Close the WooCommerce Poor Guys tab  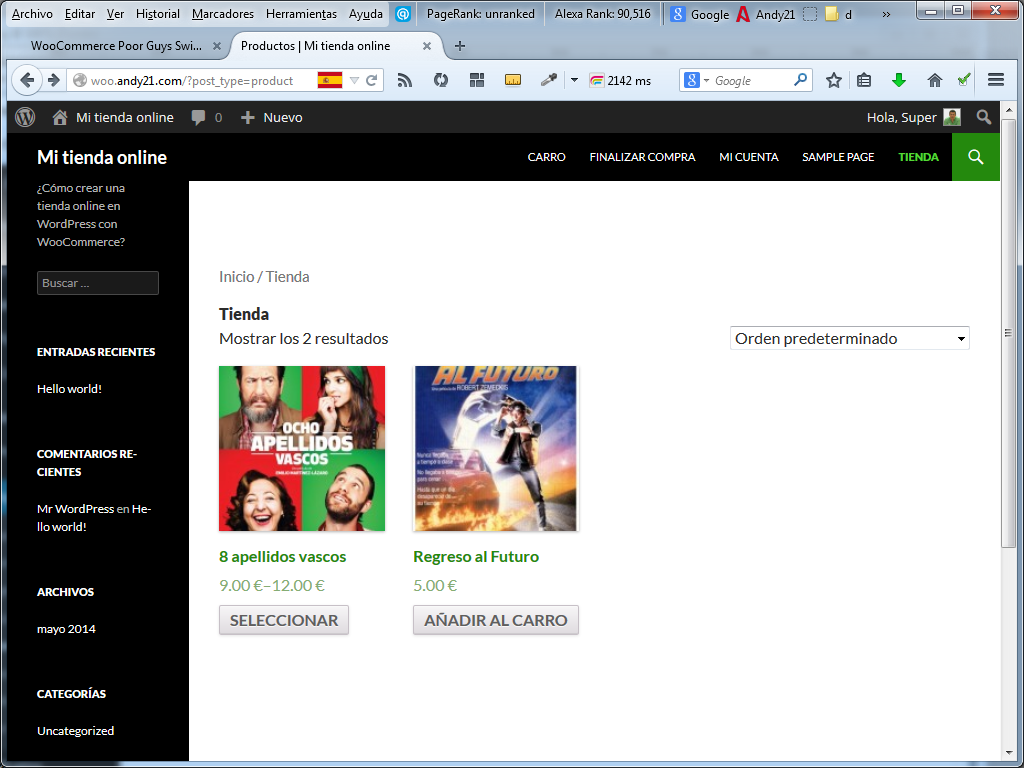point(217,46)
